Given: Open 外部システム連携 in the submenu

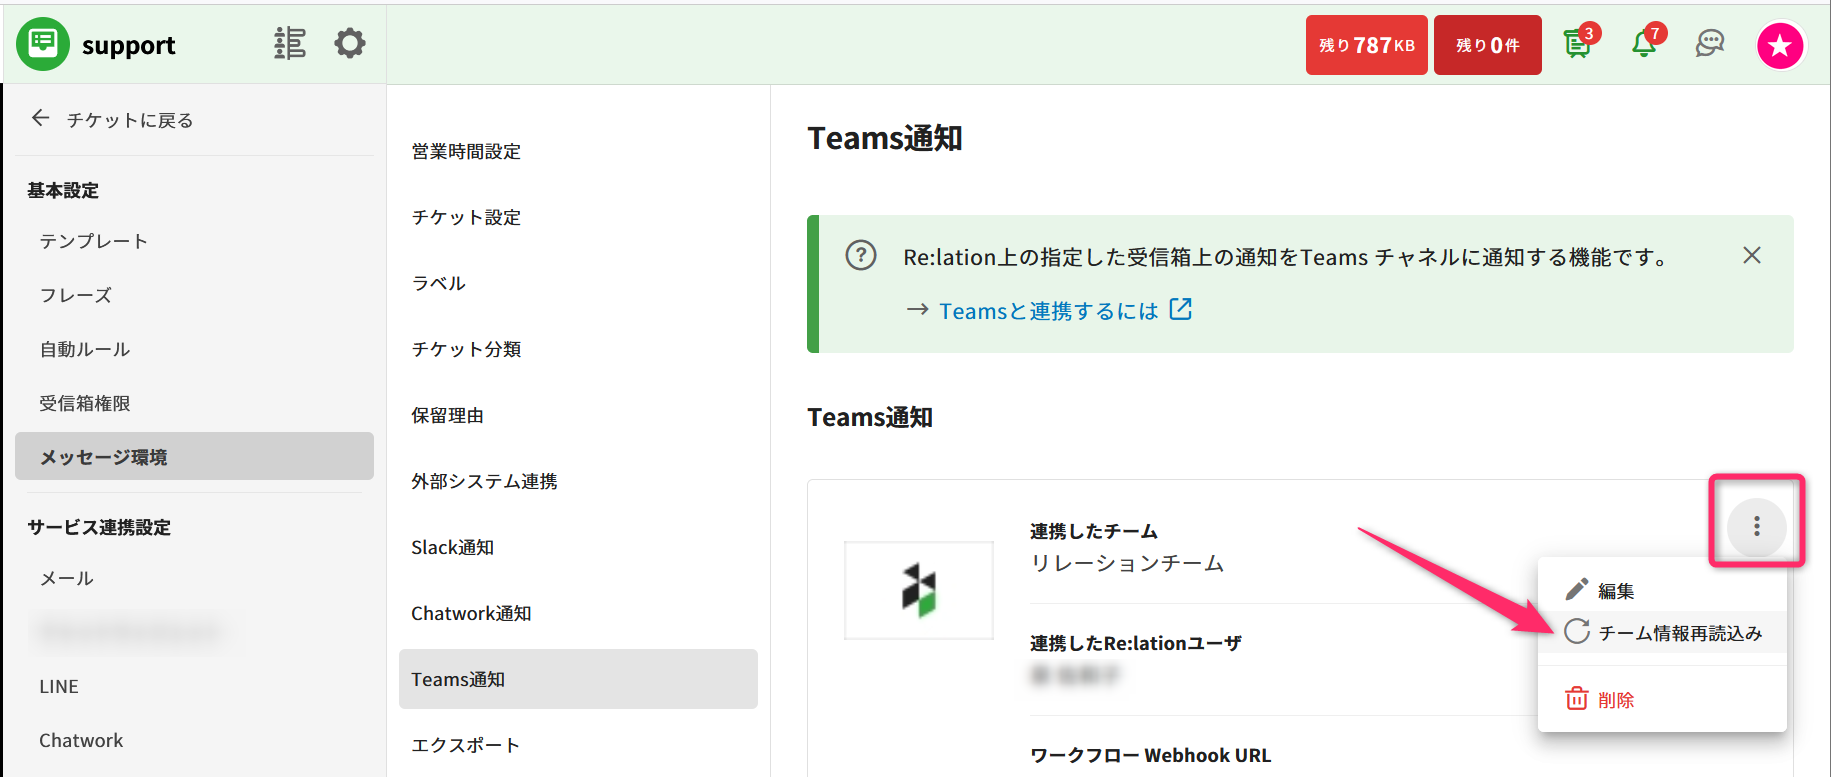Looking at the screenshot, I should tap(484, 481).
